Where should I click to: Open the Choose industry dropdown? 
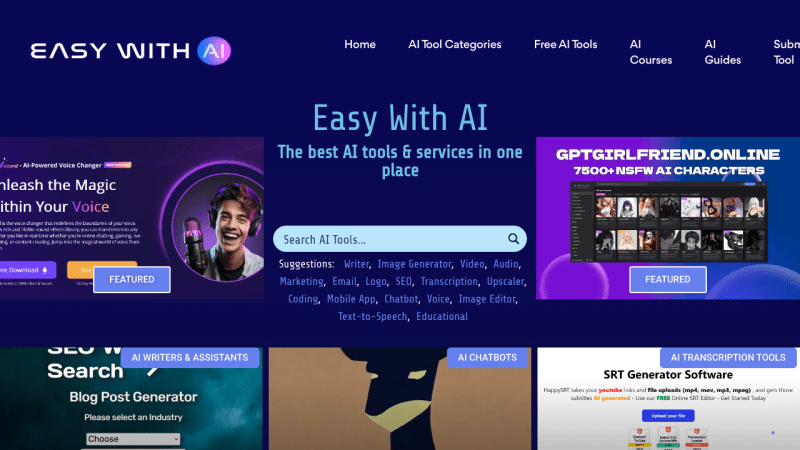click(x=133, y=439)
